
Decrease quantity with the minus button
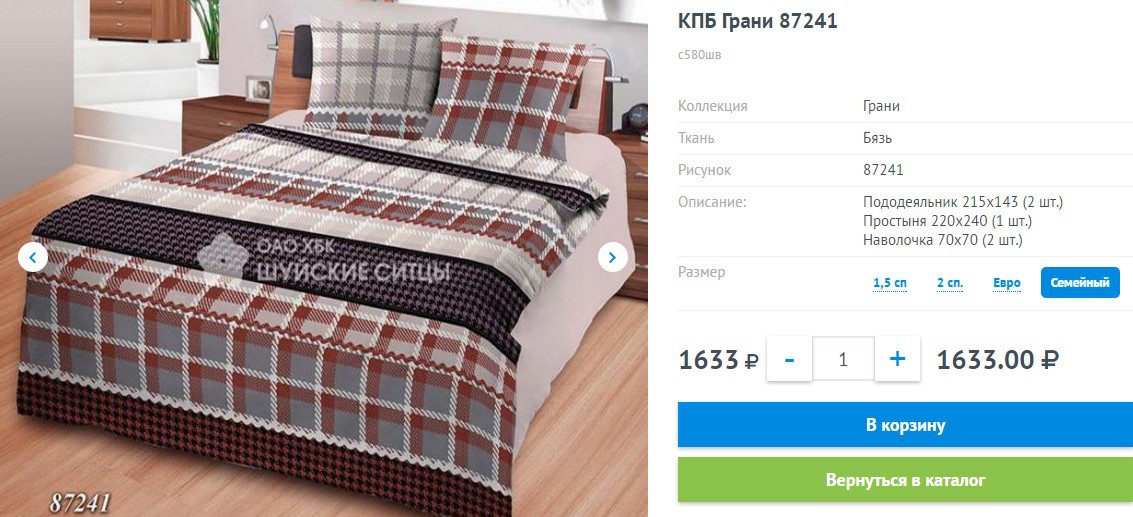[789, 359]
